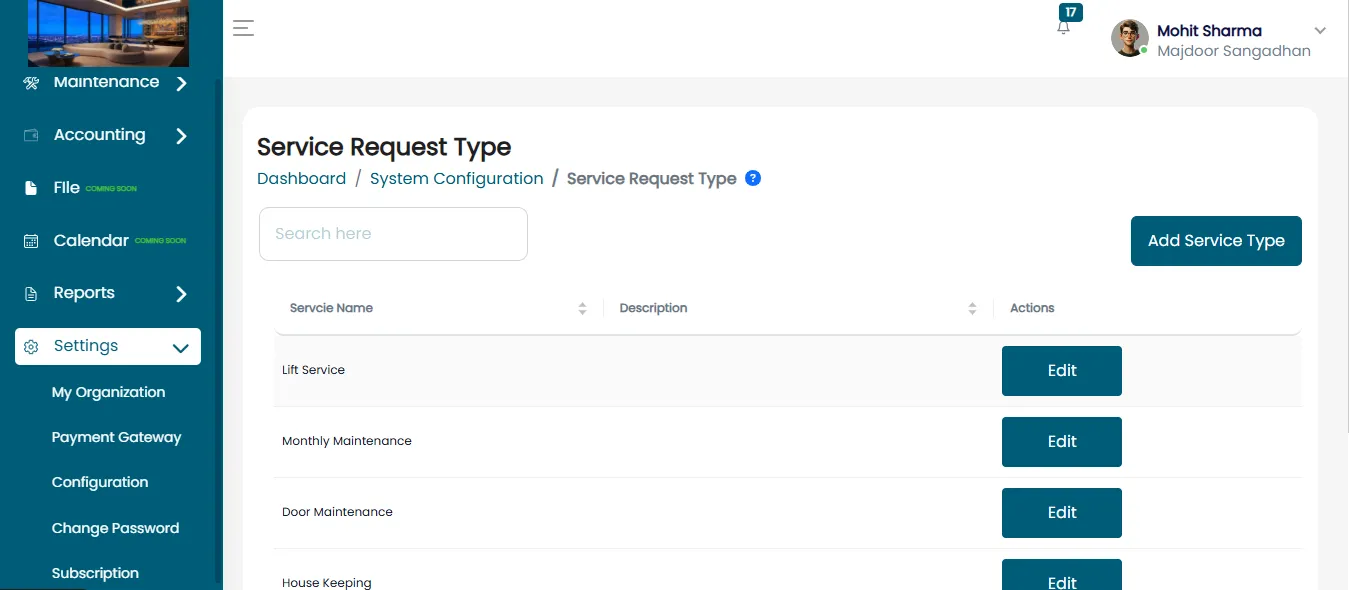This screenshot has width=1349, height=590.
Task: Sort by Servcie Name column arrows
Action: (x=582, y=309)
